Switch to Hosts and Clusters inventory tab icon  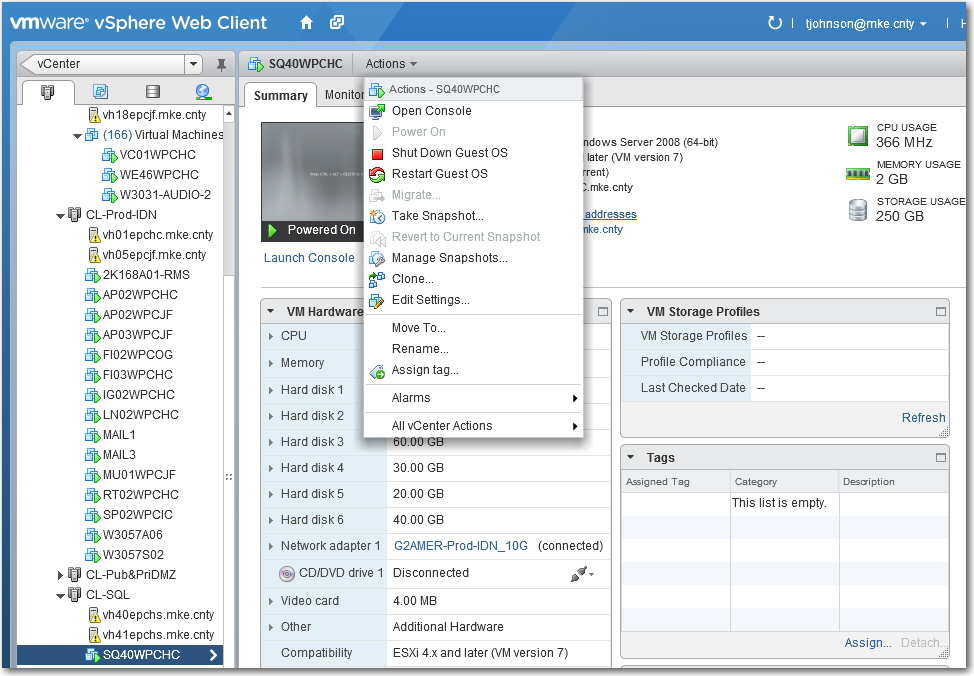(48, 92)
